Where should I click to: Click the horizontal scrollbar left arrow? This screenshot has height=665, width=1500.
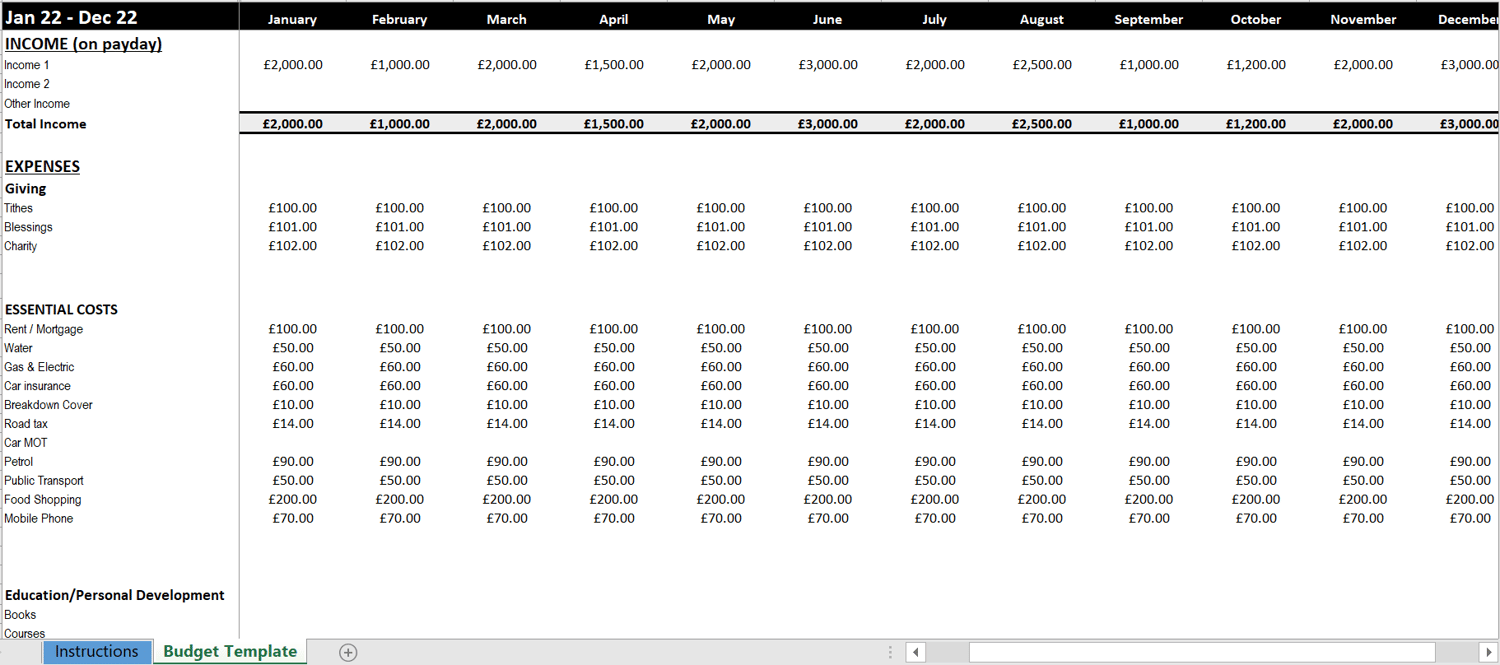(x=916, y=652)
